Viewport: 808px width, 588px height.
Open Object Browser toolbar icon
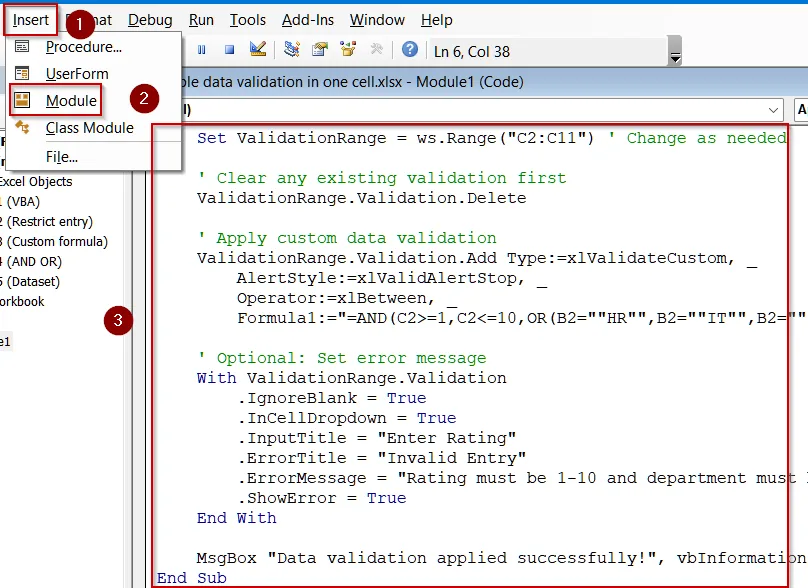(x=348, y=49)
